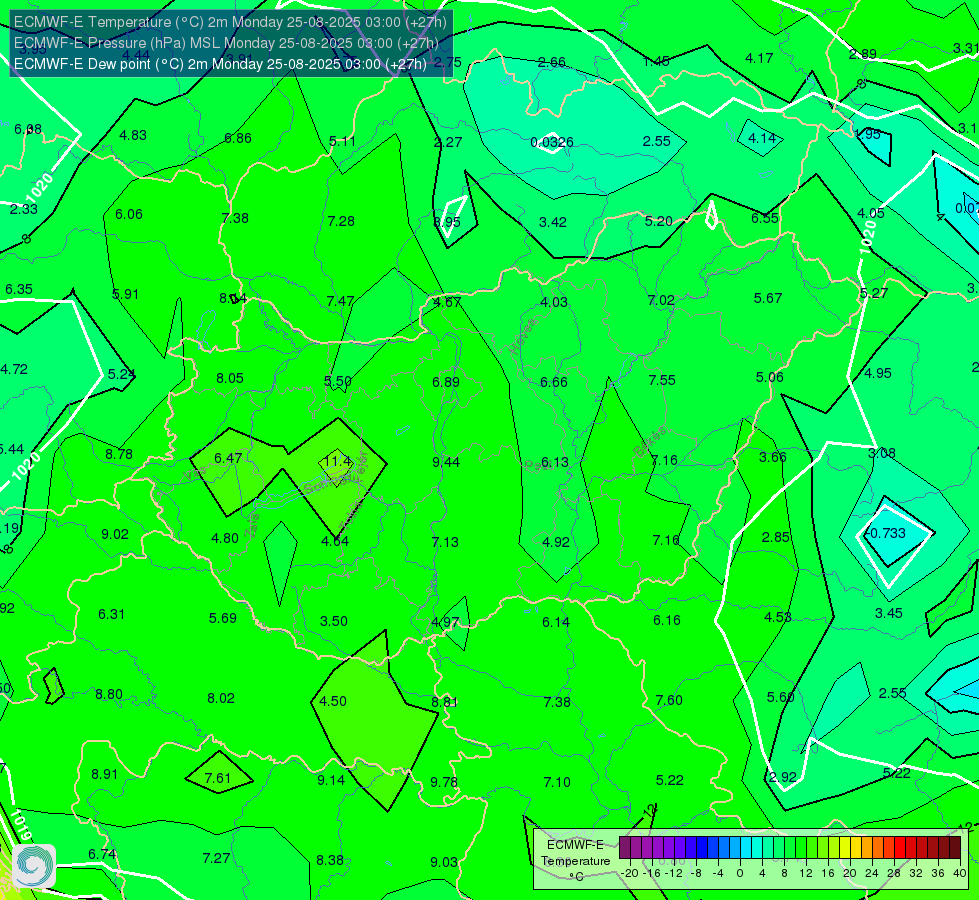Click the 8.38 value on the map
This screenshot has width=979, height=900.
pyautogui.click(x=330, y=860)
